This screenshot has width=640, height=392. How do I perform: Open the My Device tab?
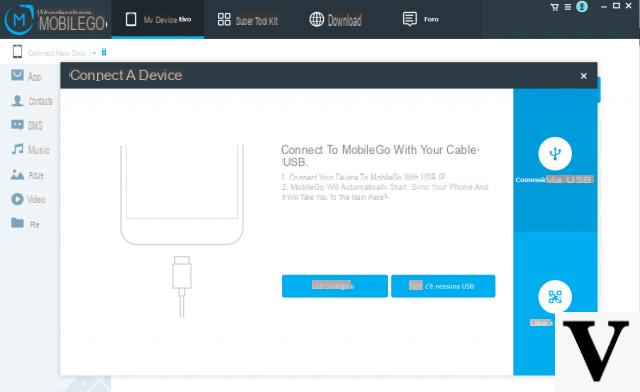pyautogui.click(x=158, y=19)
